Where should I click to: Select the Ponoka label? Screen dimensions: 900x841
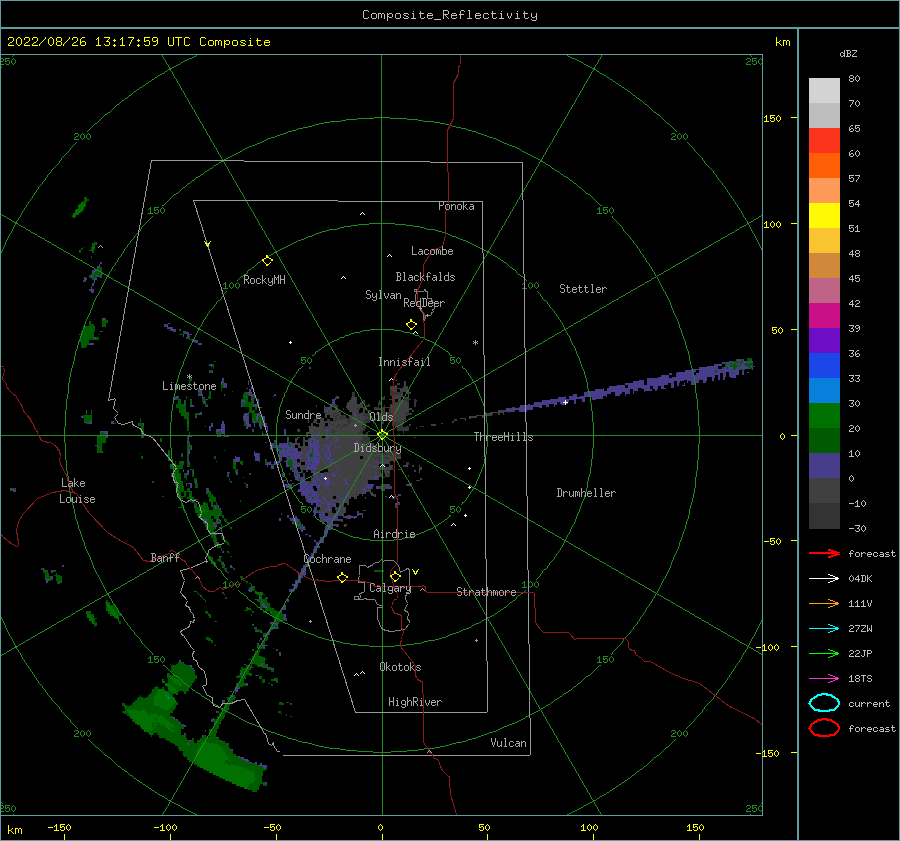pyautogui.click(x=456, y=206)
